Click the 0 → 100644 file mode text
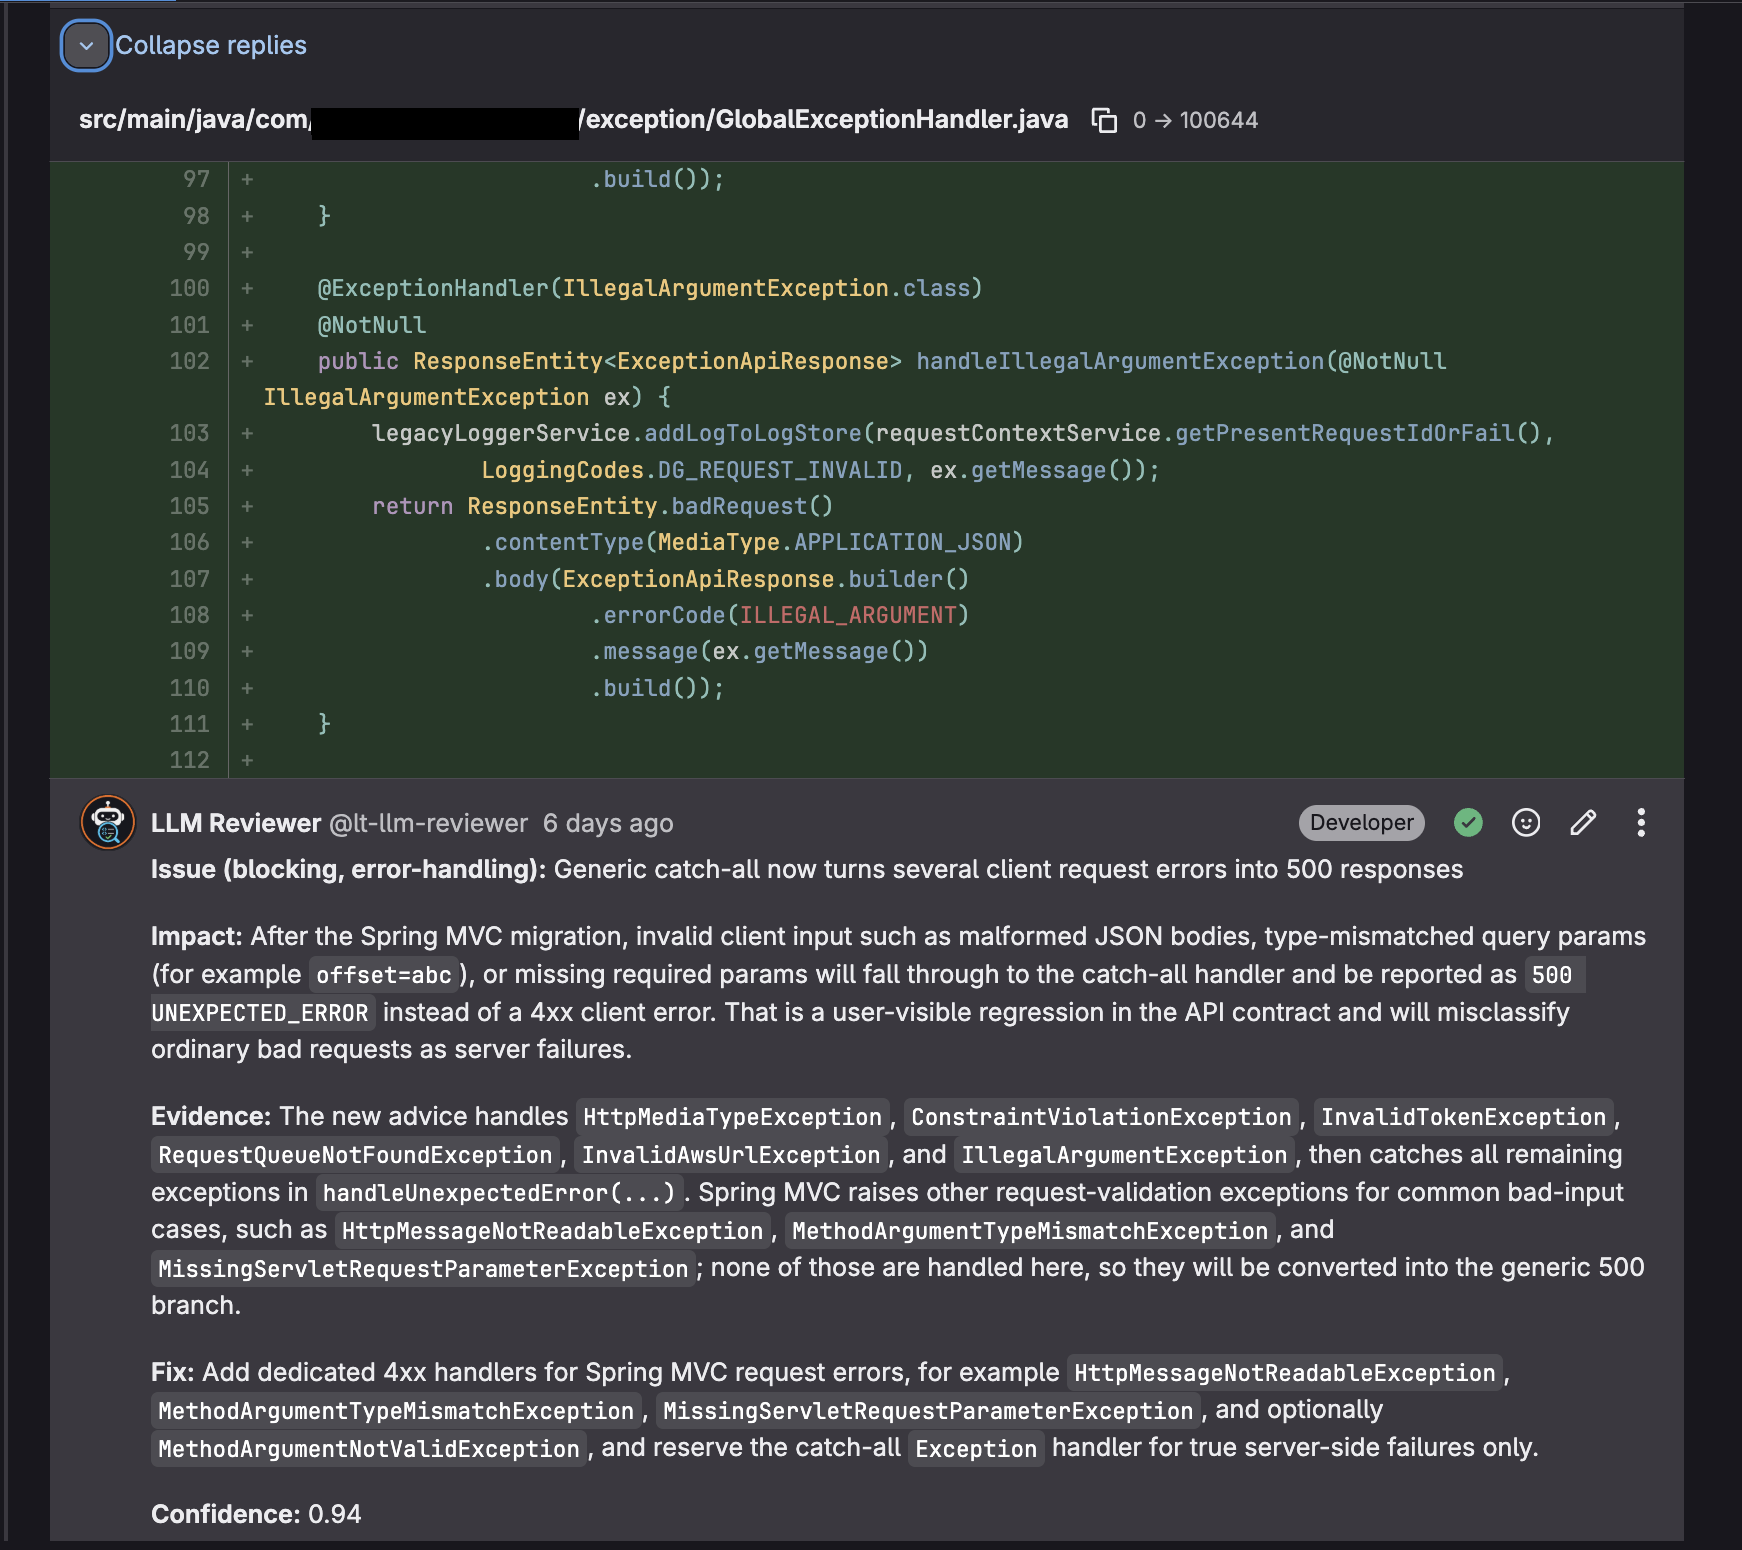 click(x=1195, y=120)
